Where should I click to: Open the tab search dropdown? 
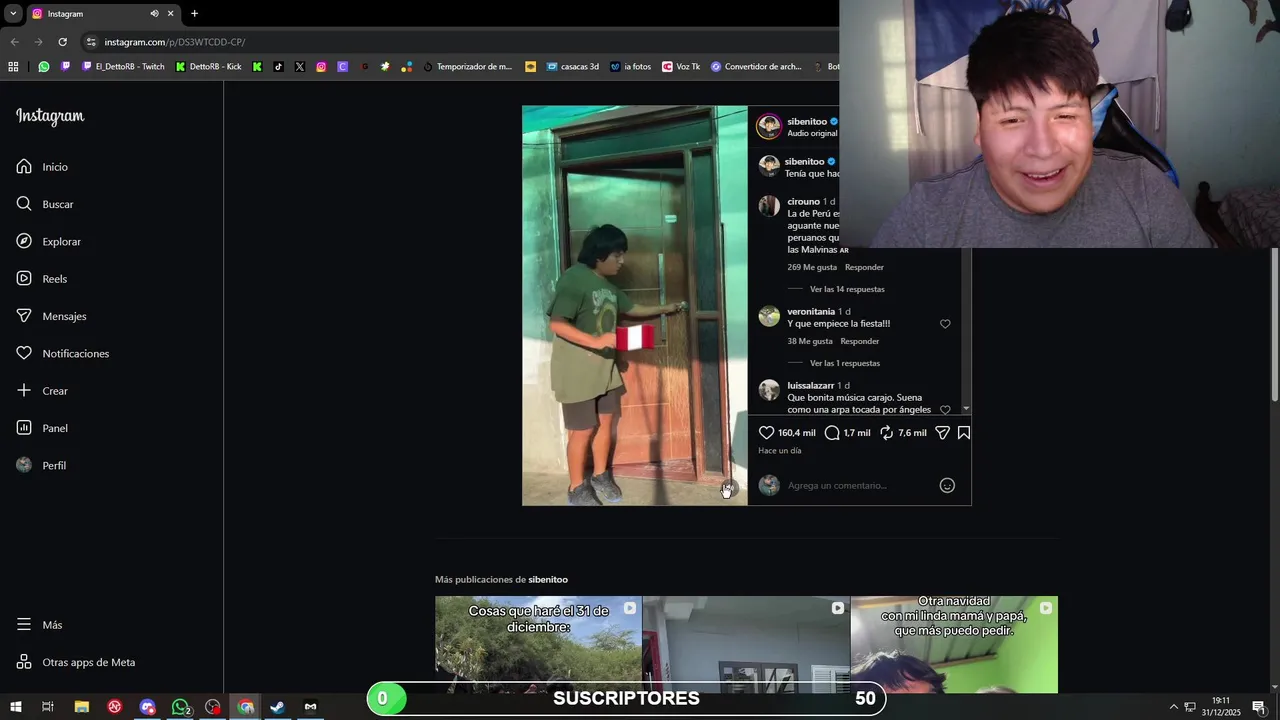click(13, 14)
